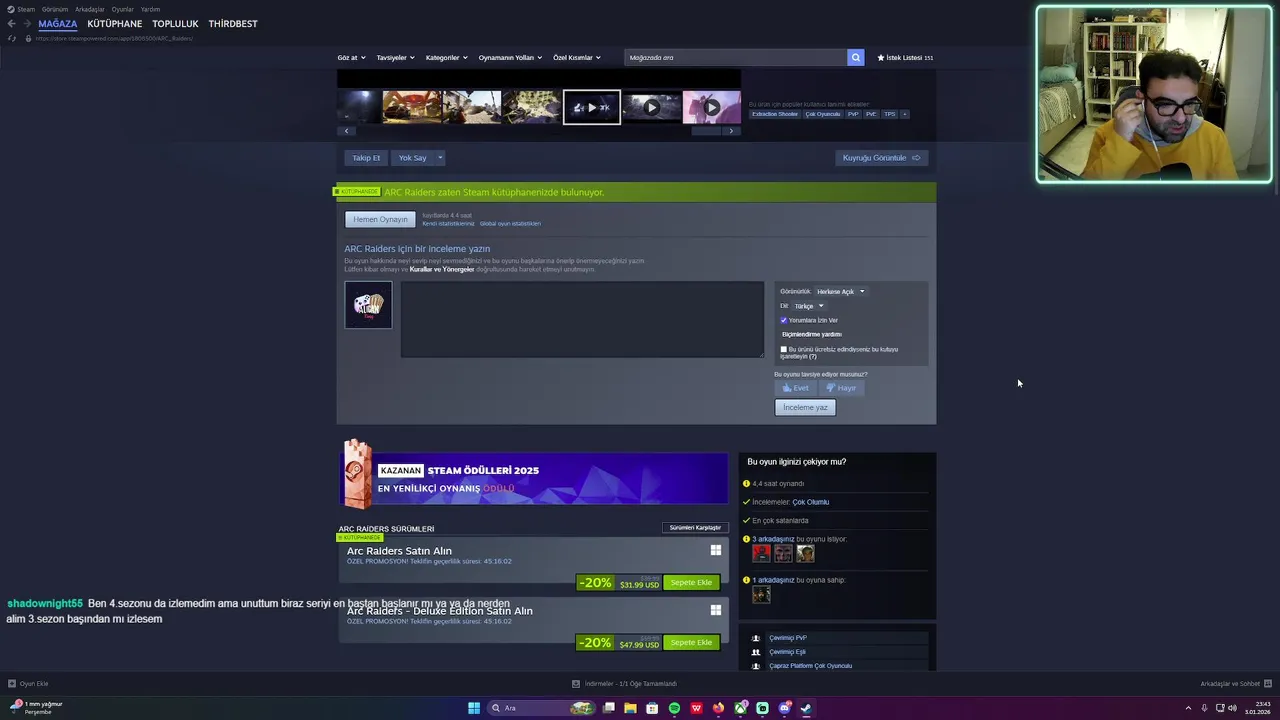The image size is (1280, 720).
Task: Click into the review text area
Action: coord(582,319)
